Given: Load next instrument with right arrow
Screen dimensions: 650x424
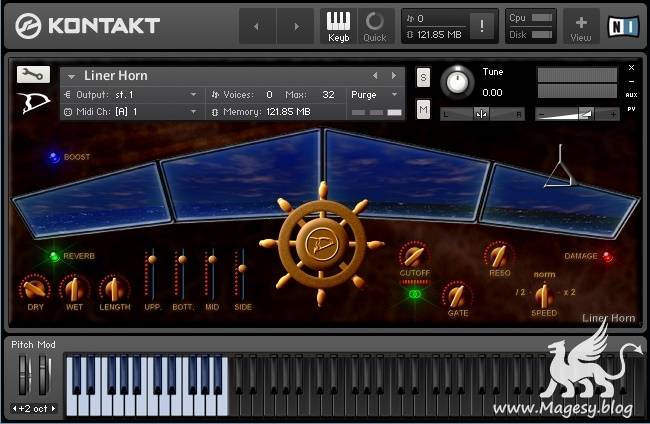Looking at the screenshot, I should 394,75.
